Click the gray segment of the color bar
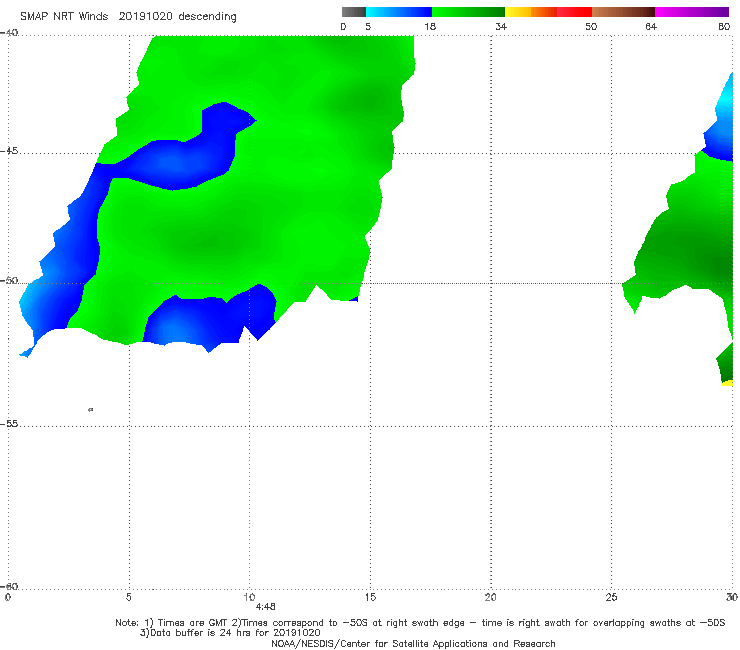 pos(354,12)
